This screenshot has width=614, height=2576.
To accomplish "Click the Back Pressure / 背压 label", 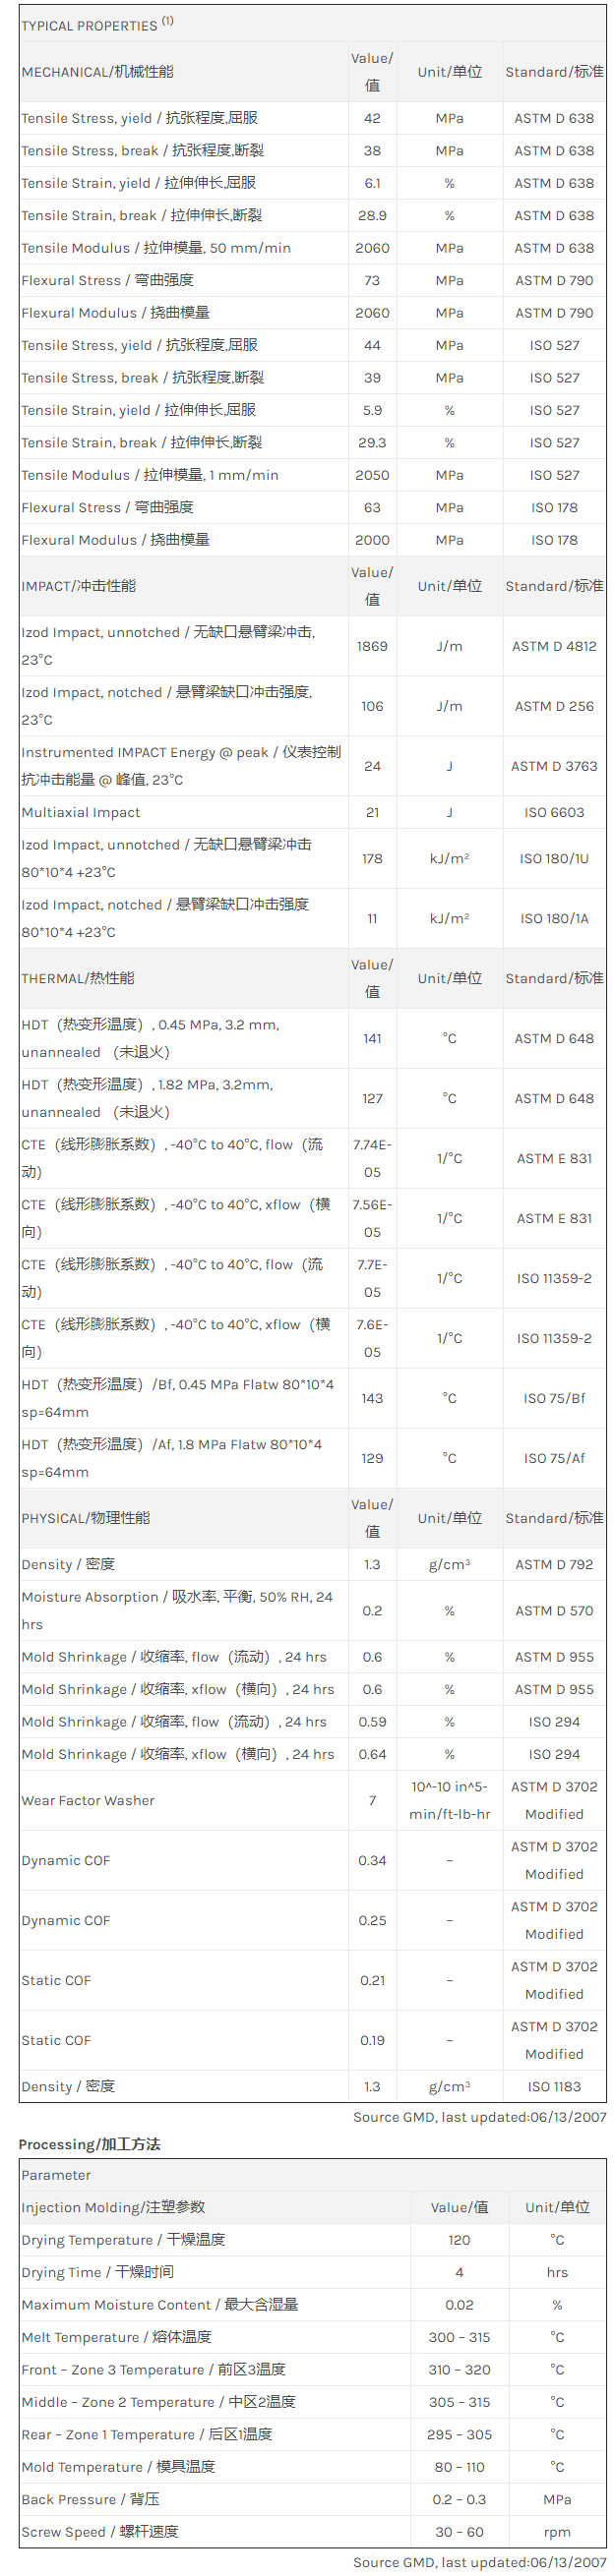I will (90, 2499).
